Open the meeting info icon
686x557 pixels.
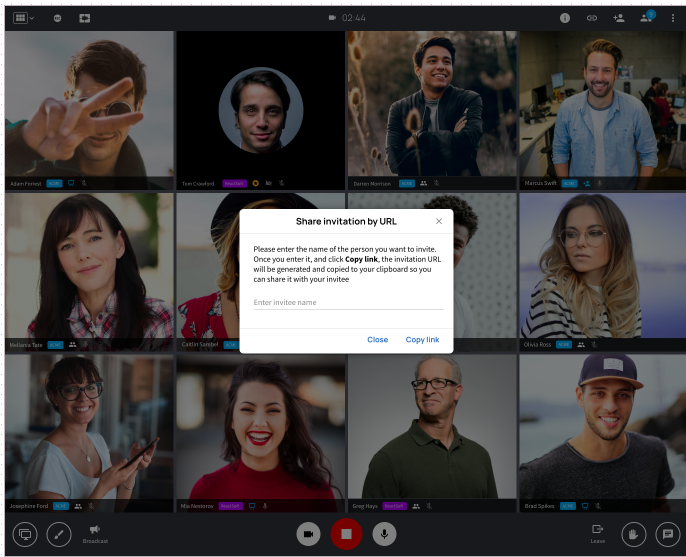click(565, 18)
